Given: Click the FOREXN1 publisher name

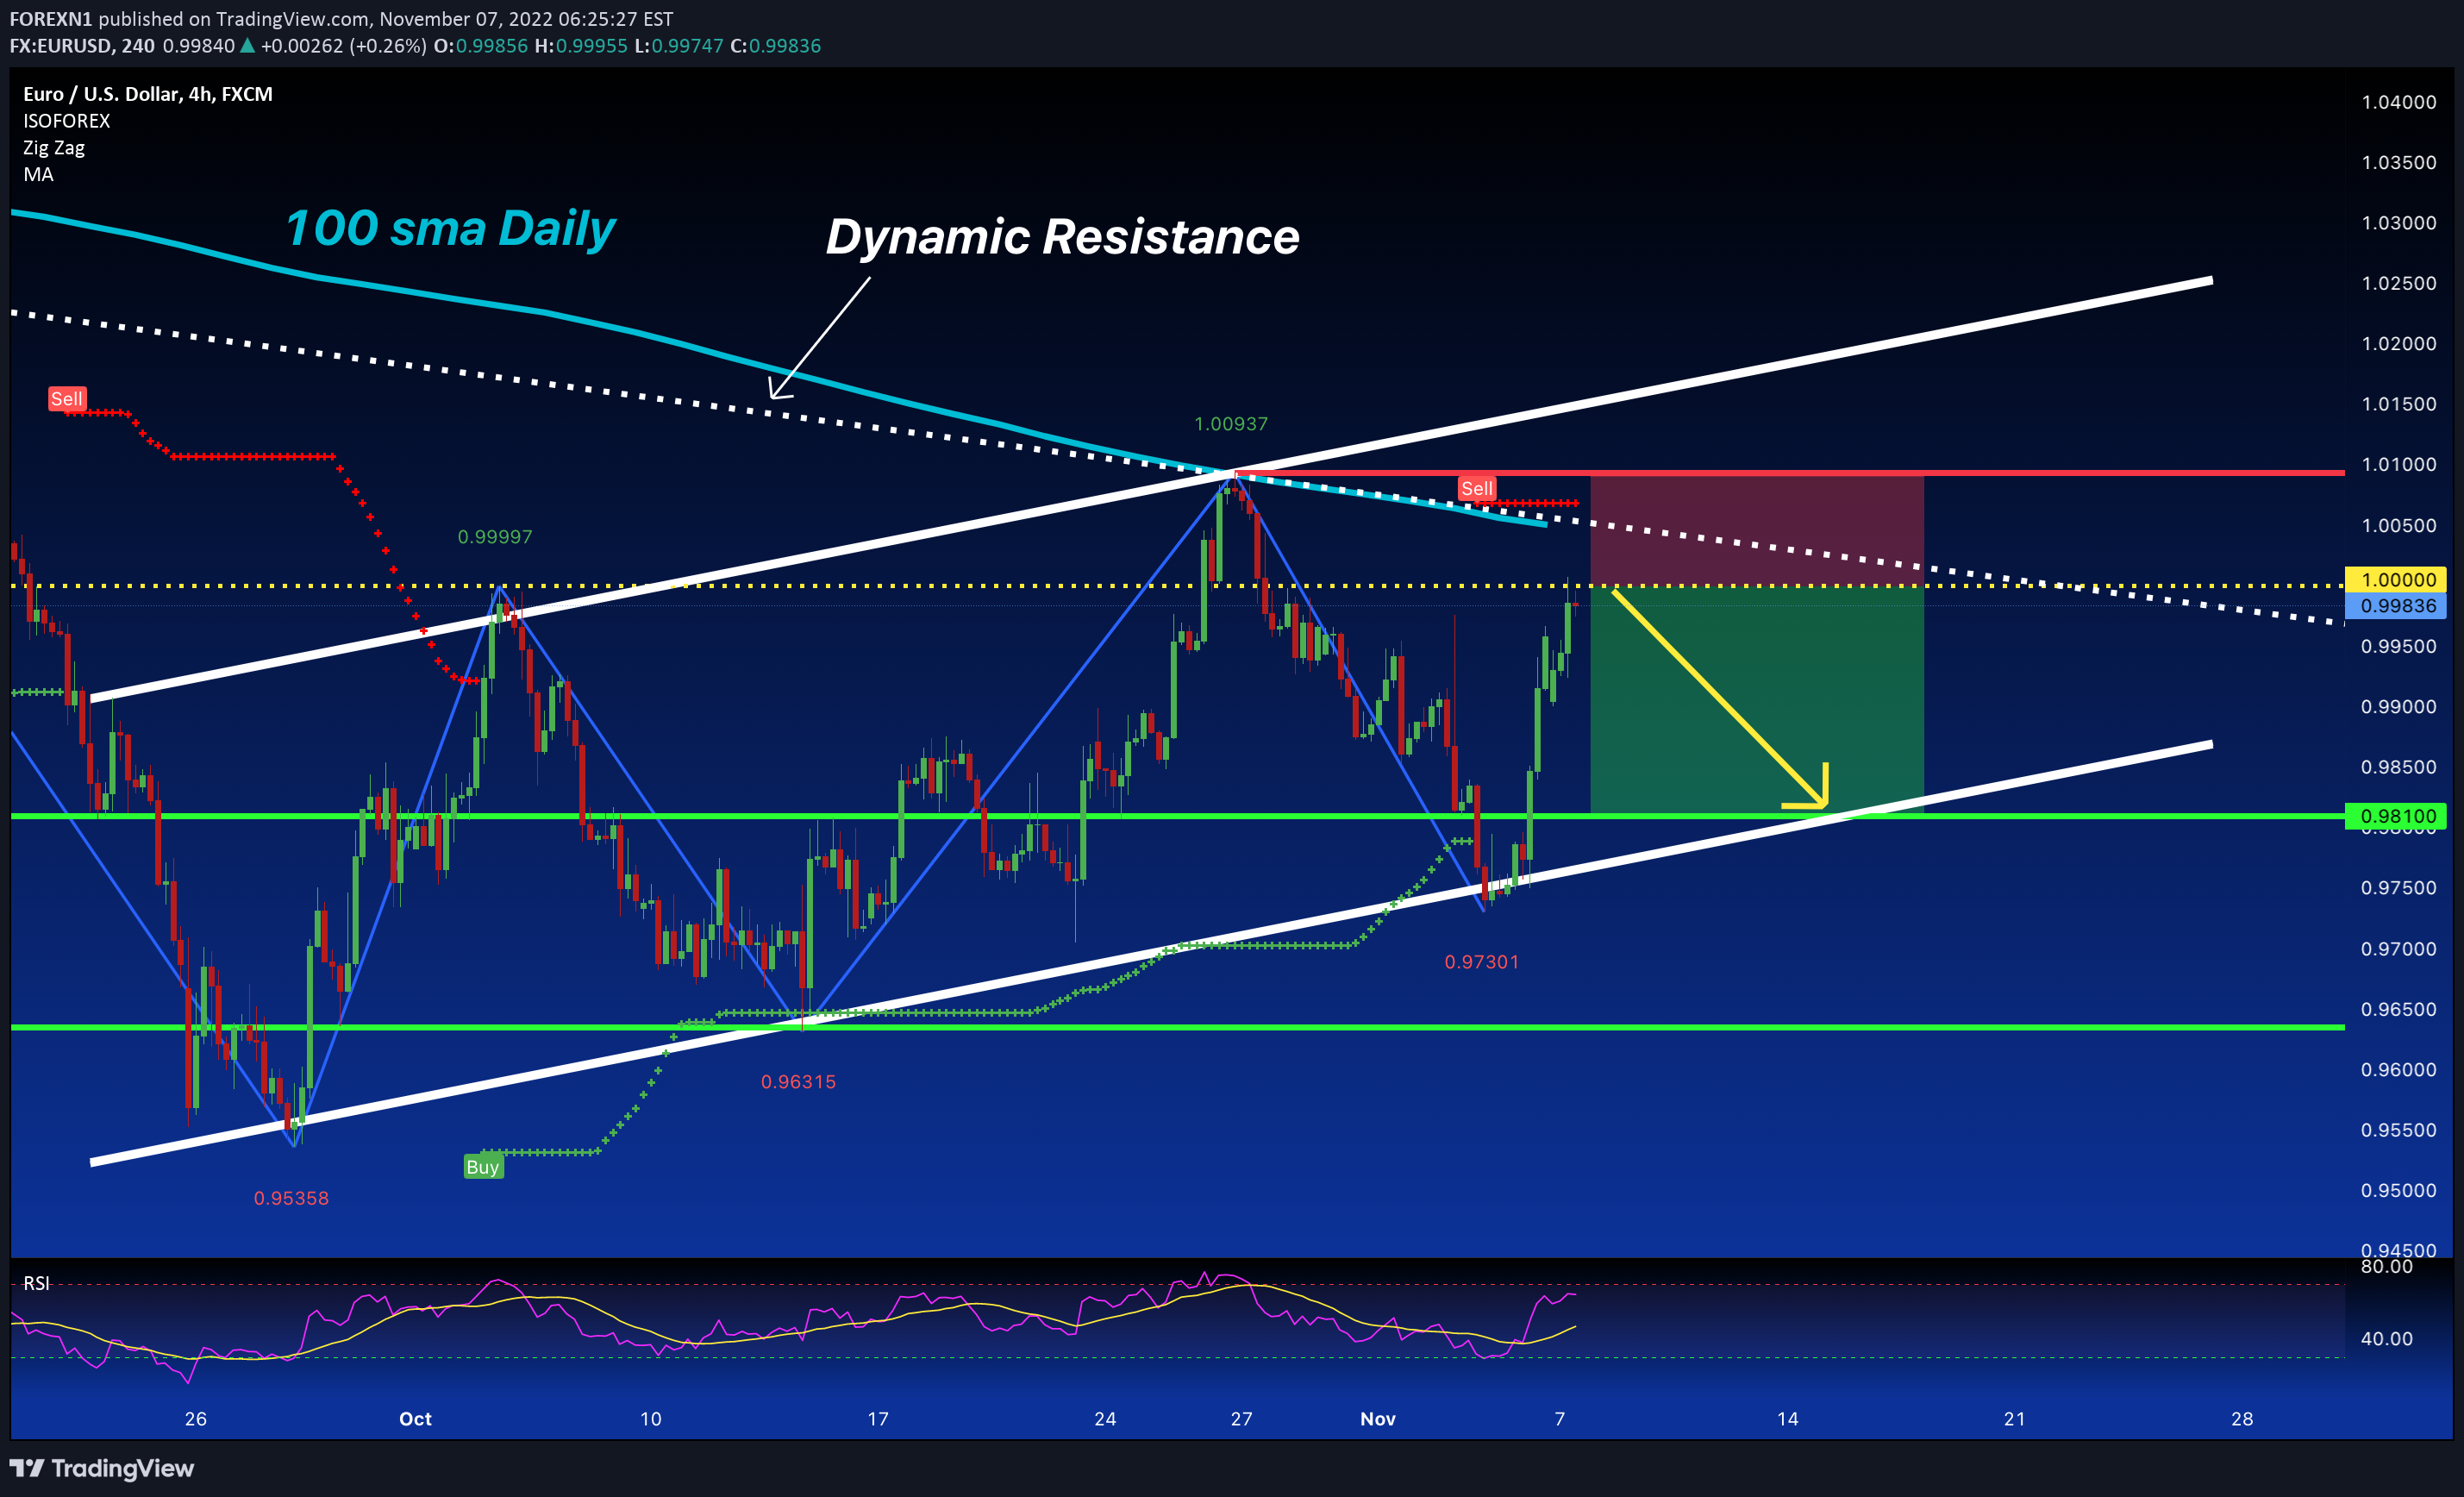Looking at the screenshot, I should 51,19.
